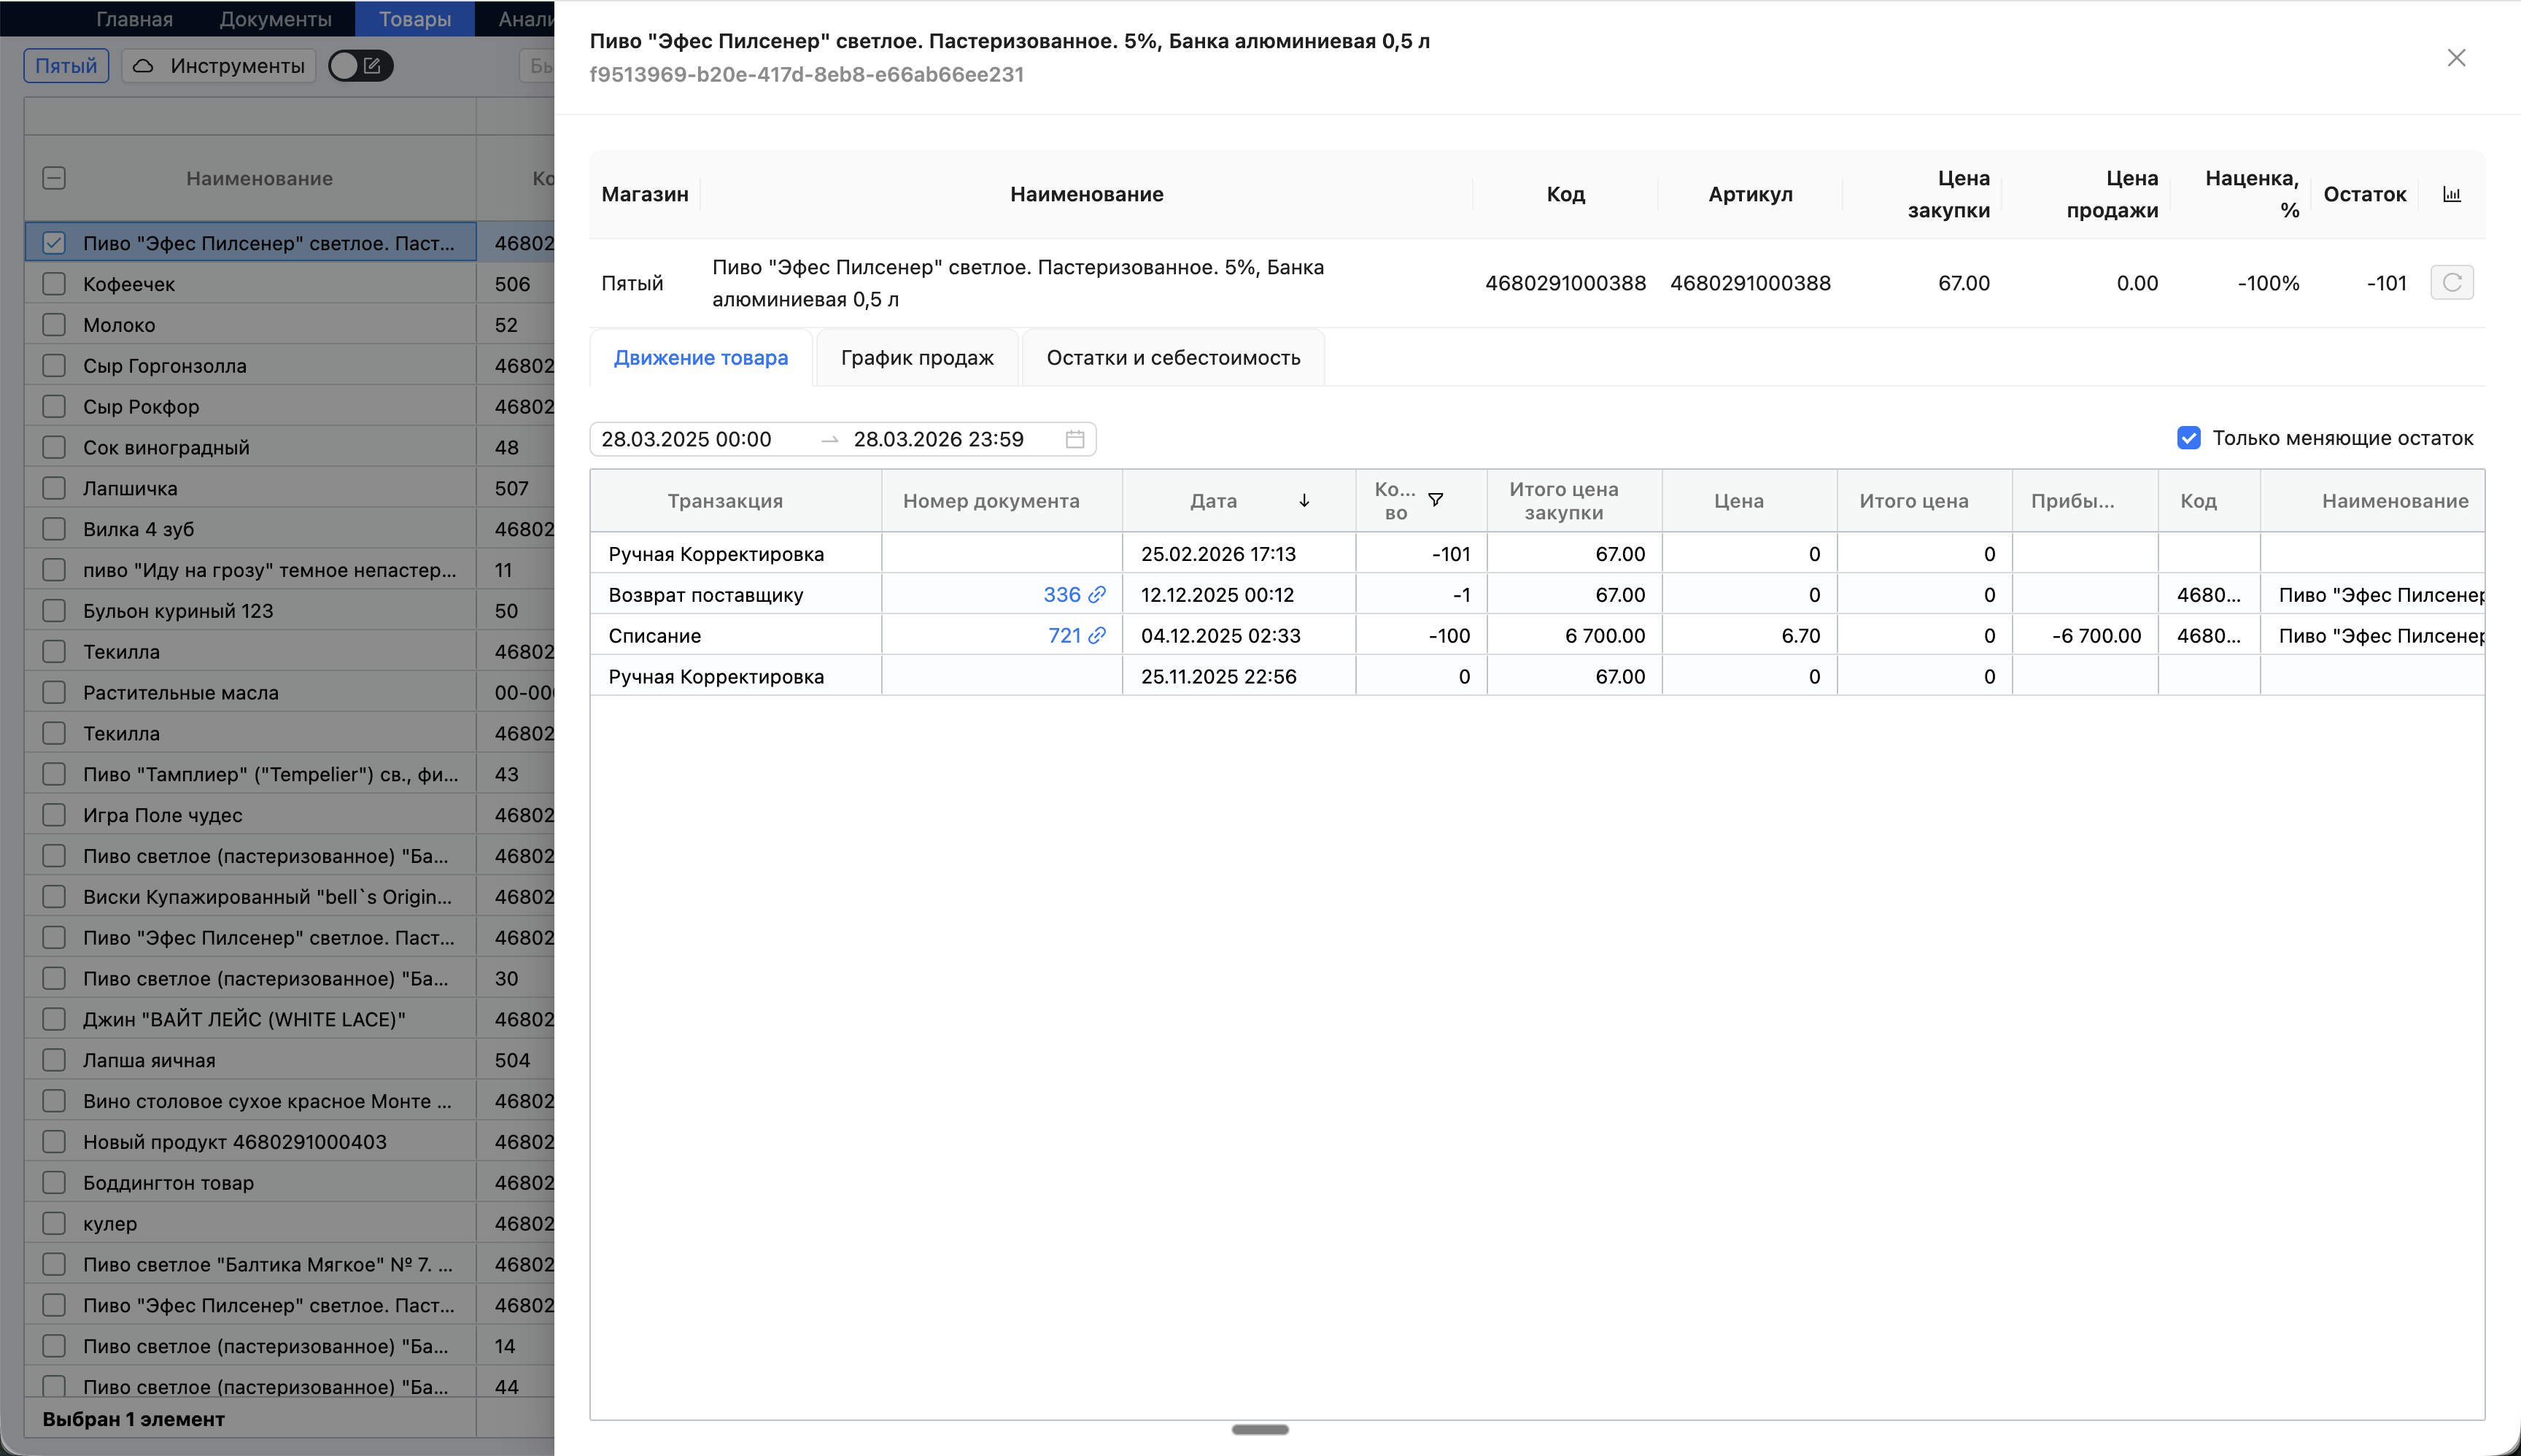Check the Боддингтон товар checkbox
This screenshot has height=1456, width=2521.
pos(54,1183)
